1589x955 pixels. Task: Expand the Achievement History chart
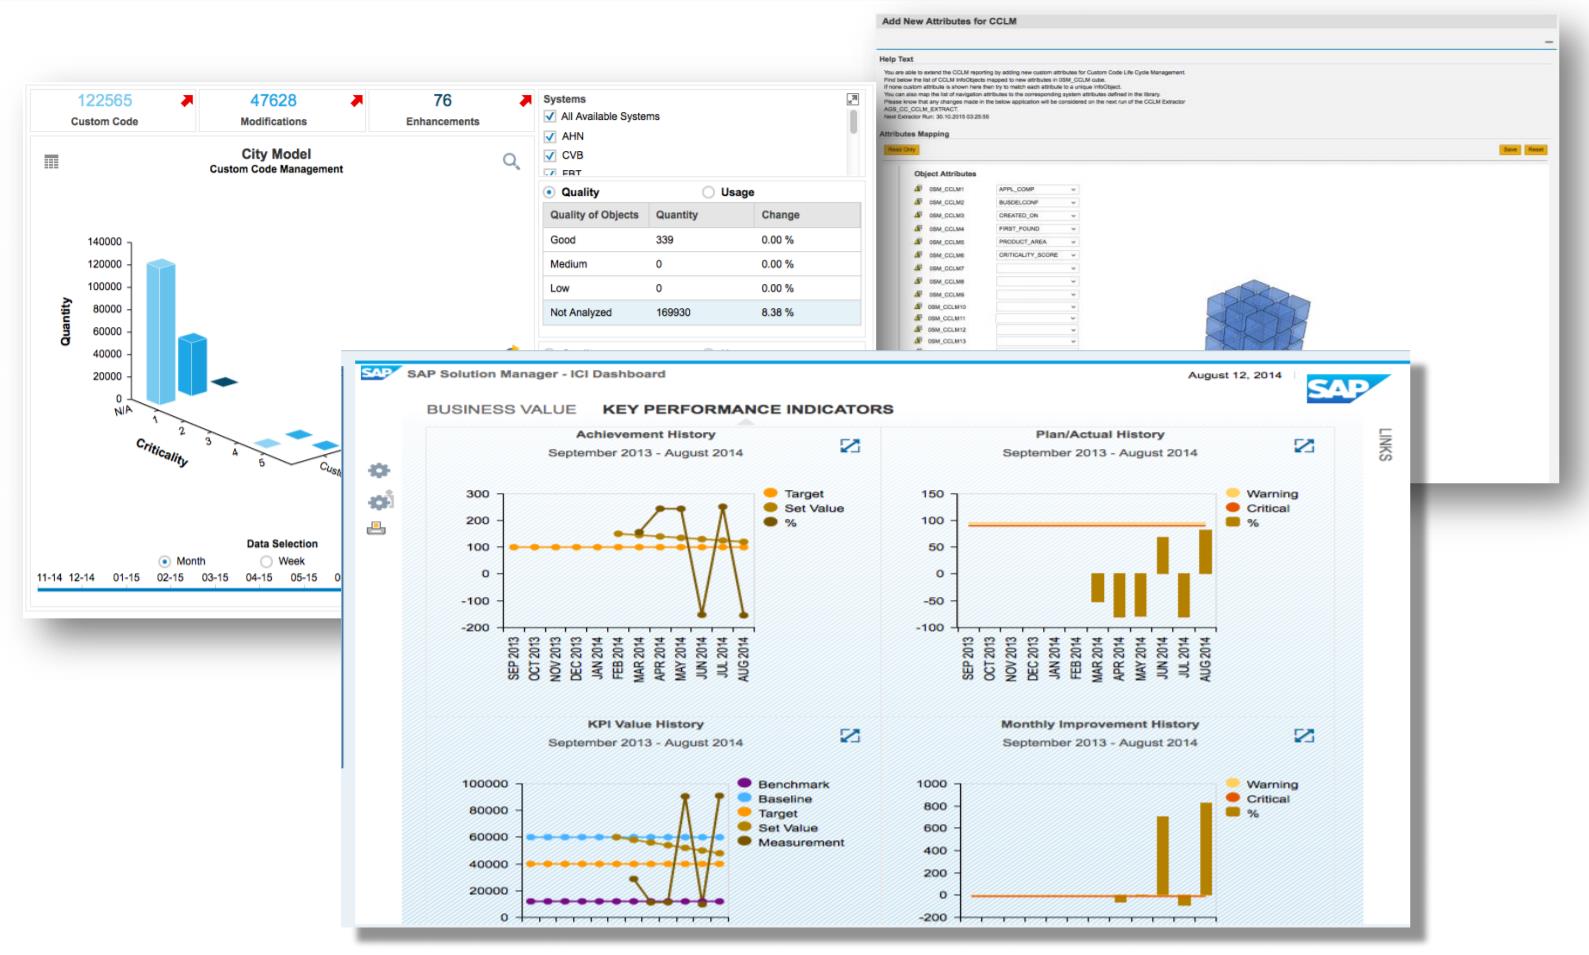(x=850, y=445)
